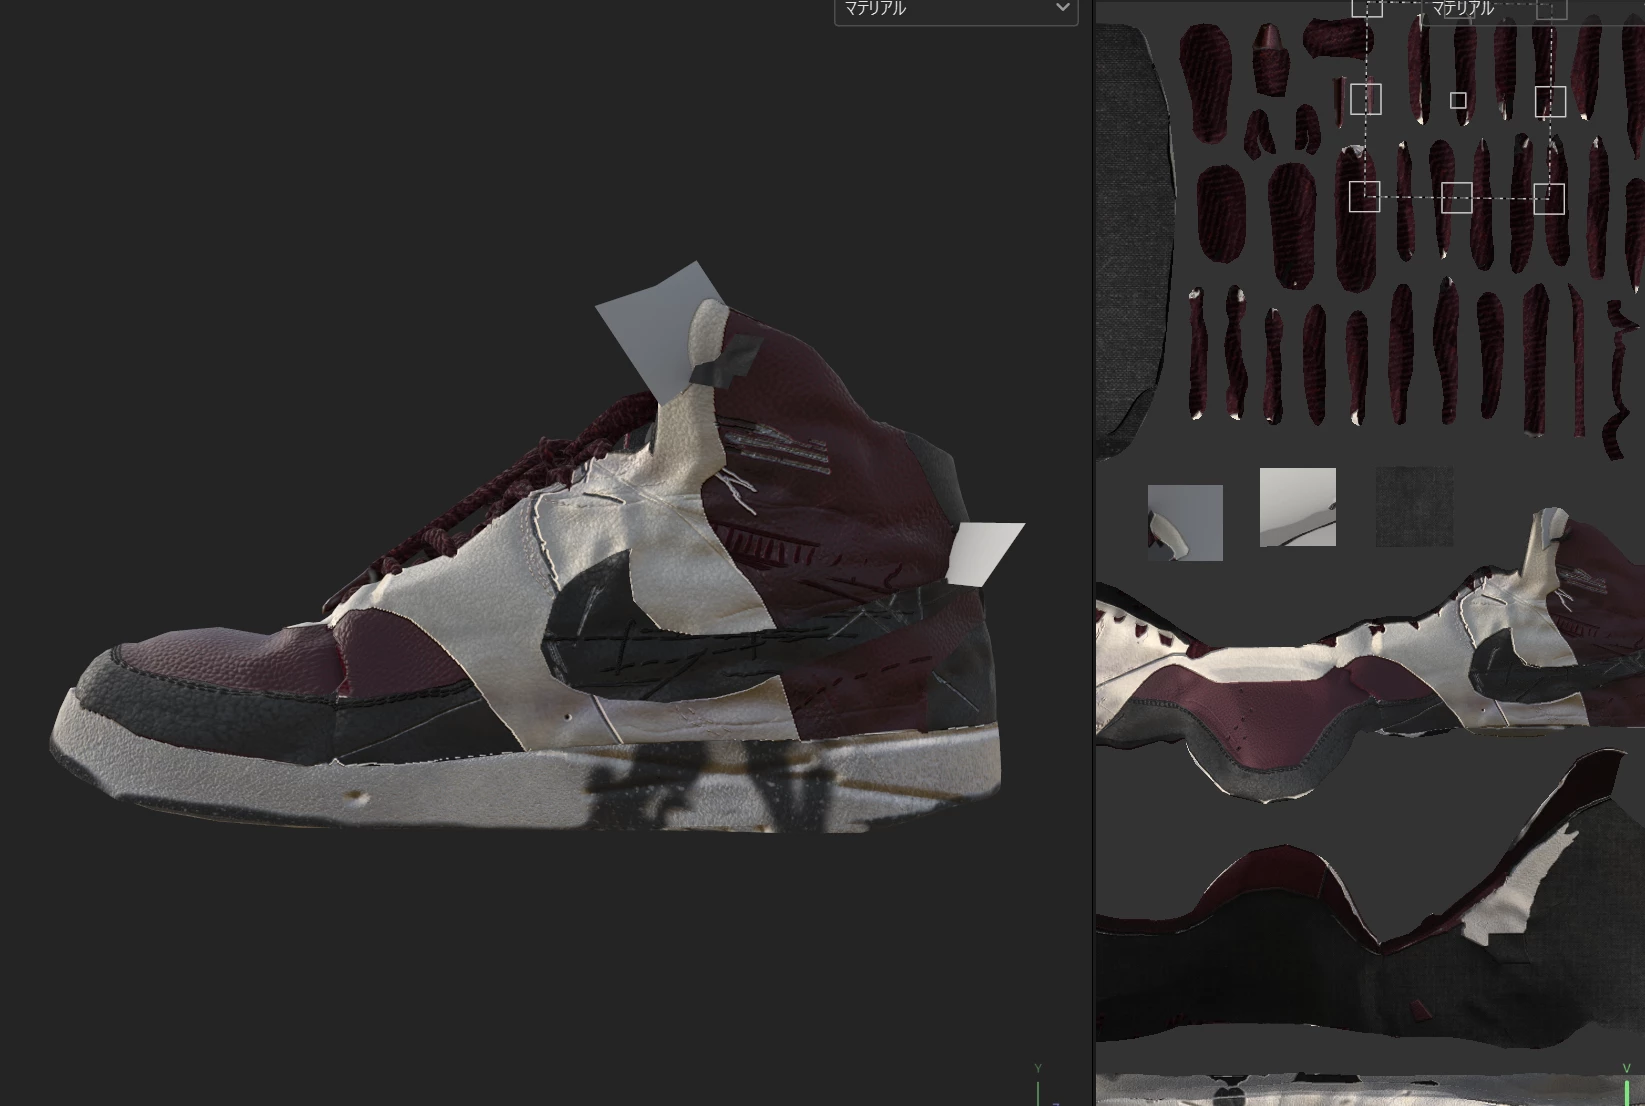Click the gray plane near shoe tongue
Image resolution: width=1645 pixels, height=1106 pixels.
pyautogui.click(x=648, y=325)
